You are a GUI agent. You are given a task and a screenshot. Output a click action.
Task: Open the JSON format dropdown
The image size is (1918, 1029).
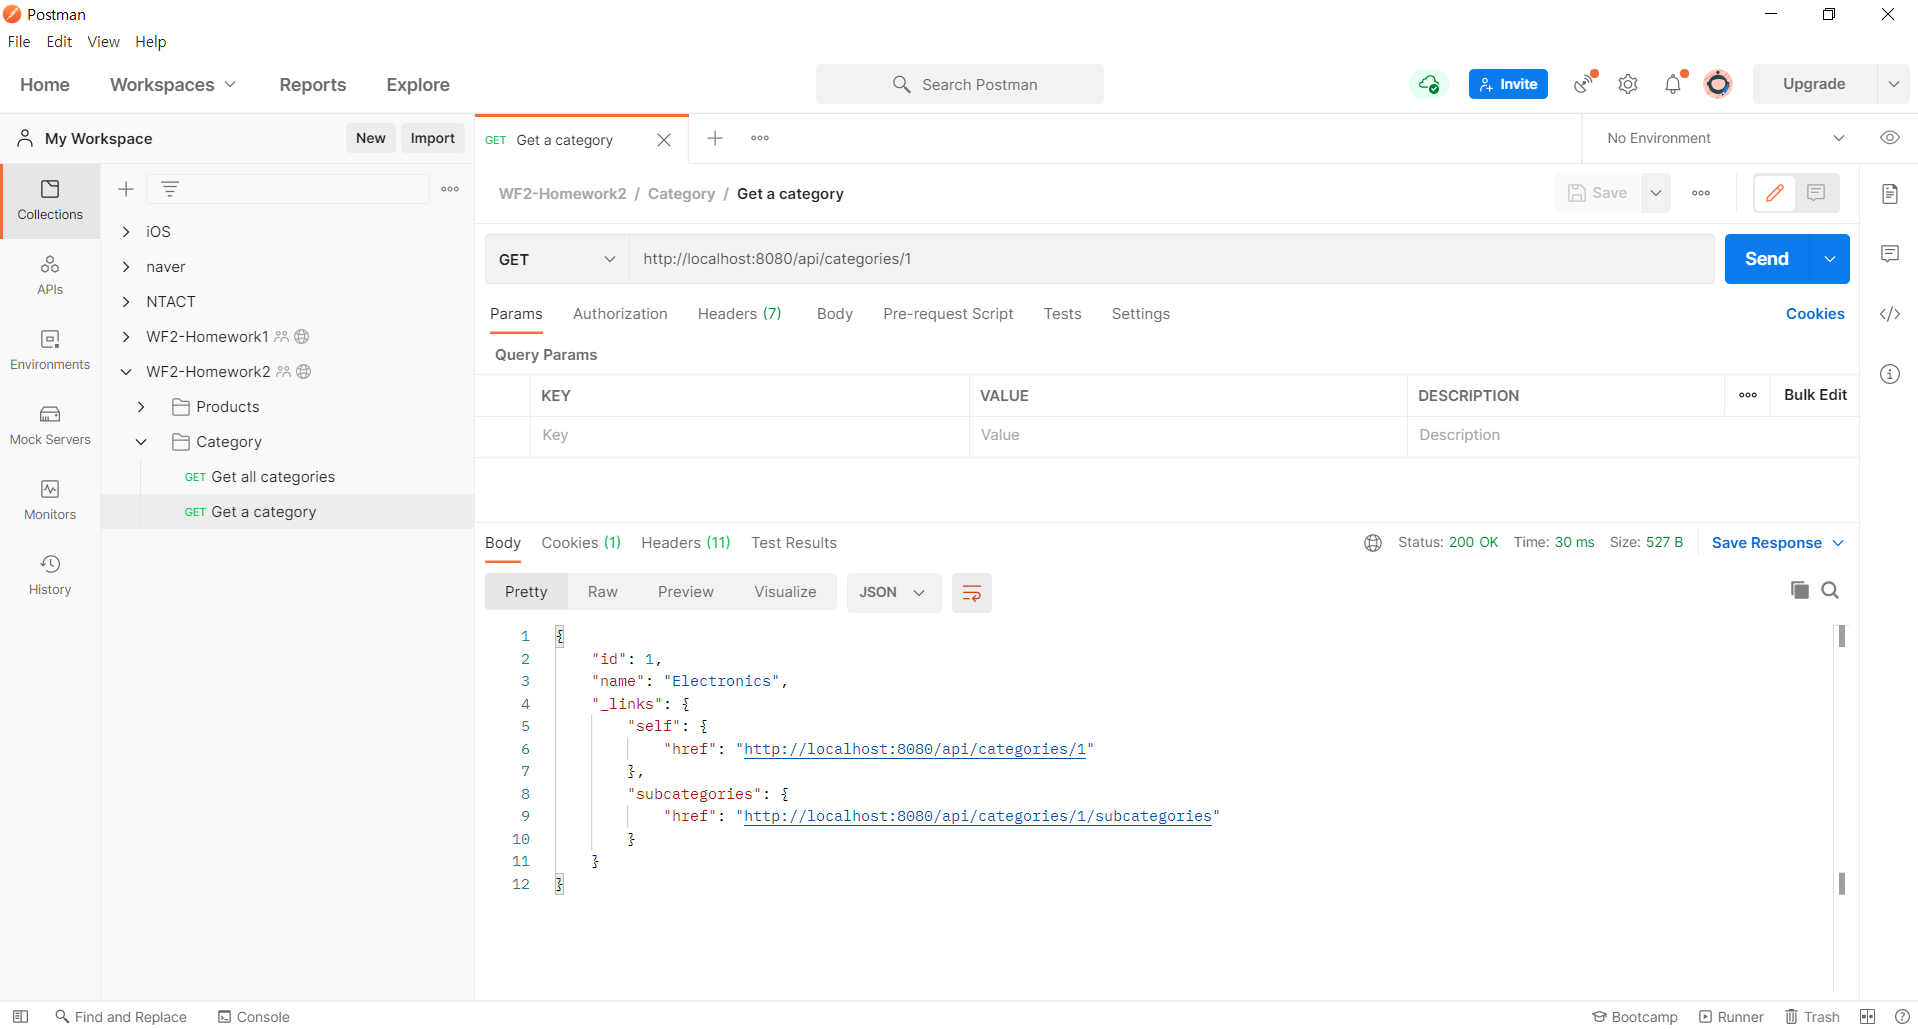pyautogui.click(x=893, y=592)
